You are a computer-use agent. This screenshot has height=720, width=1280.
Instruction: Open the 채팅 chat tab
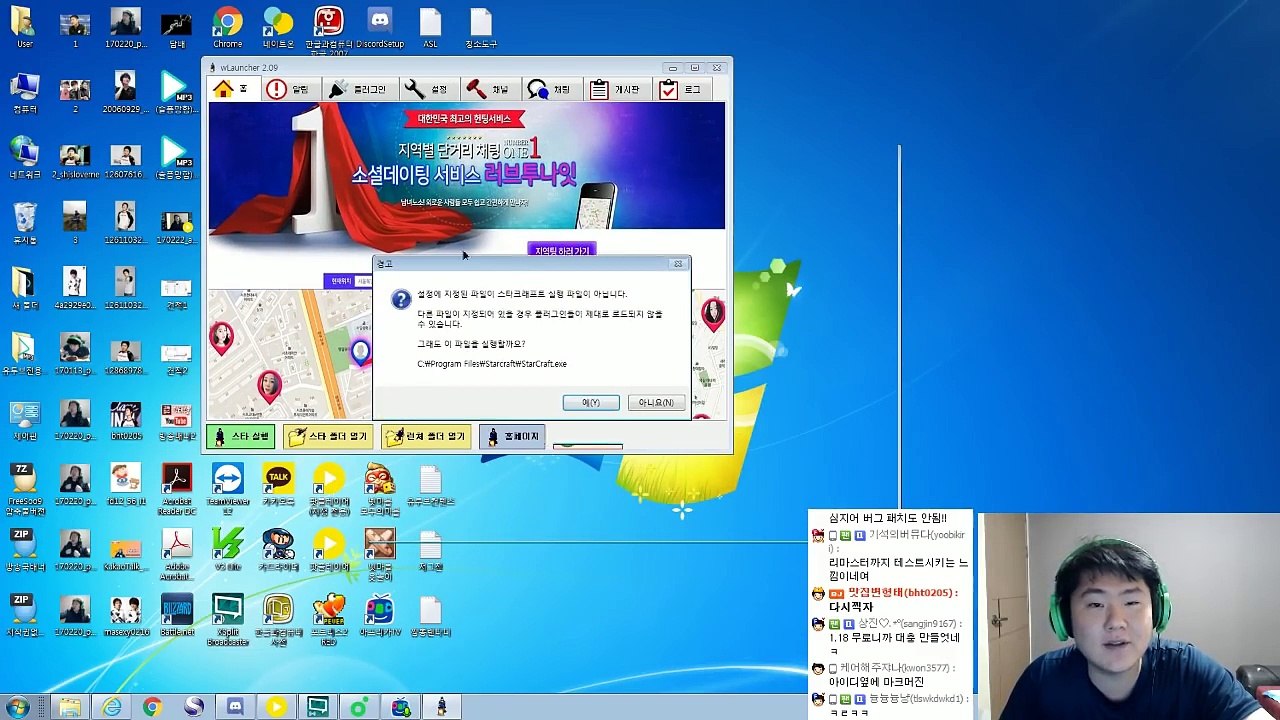550,89
